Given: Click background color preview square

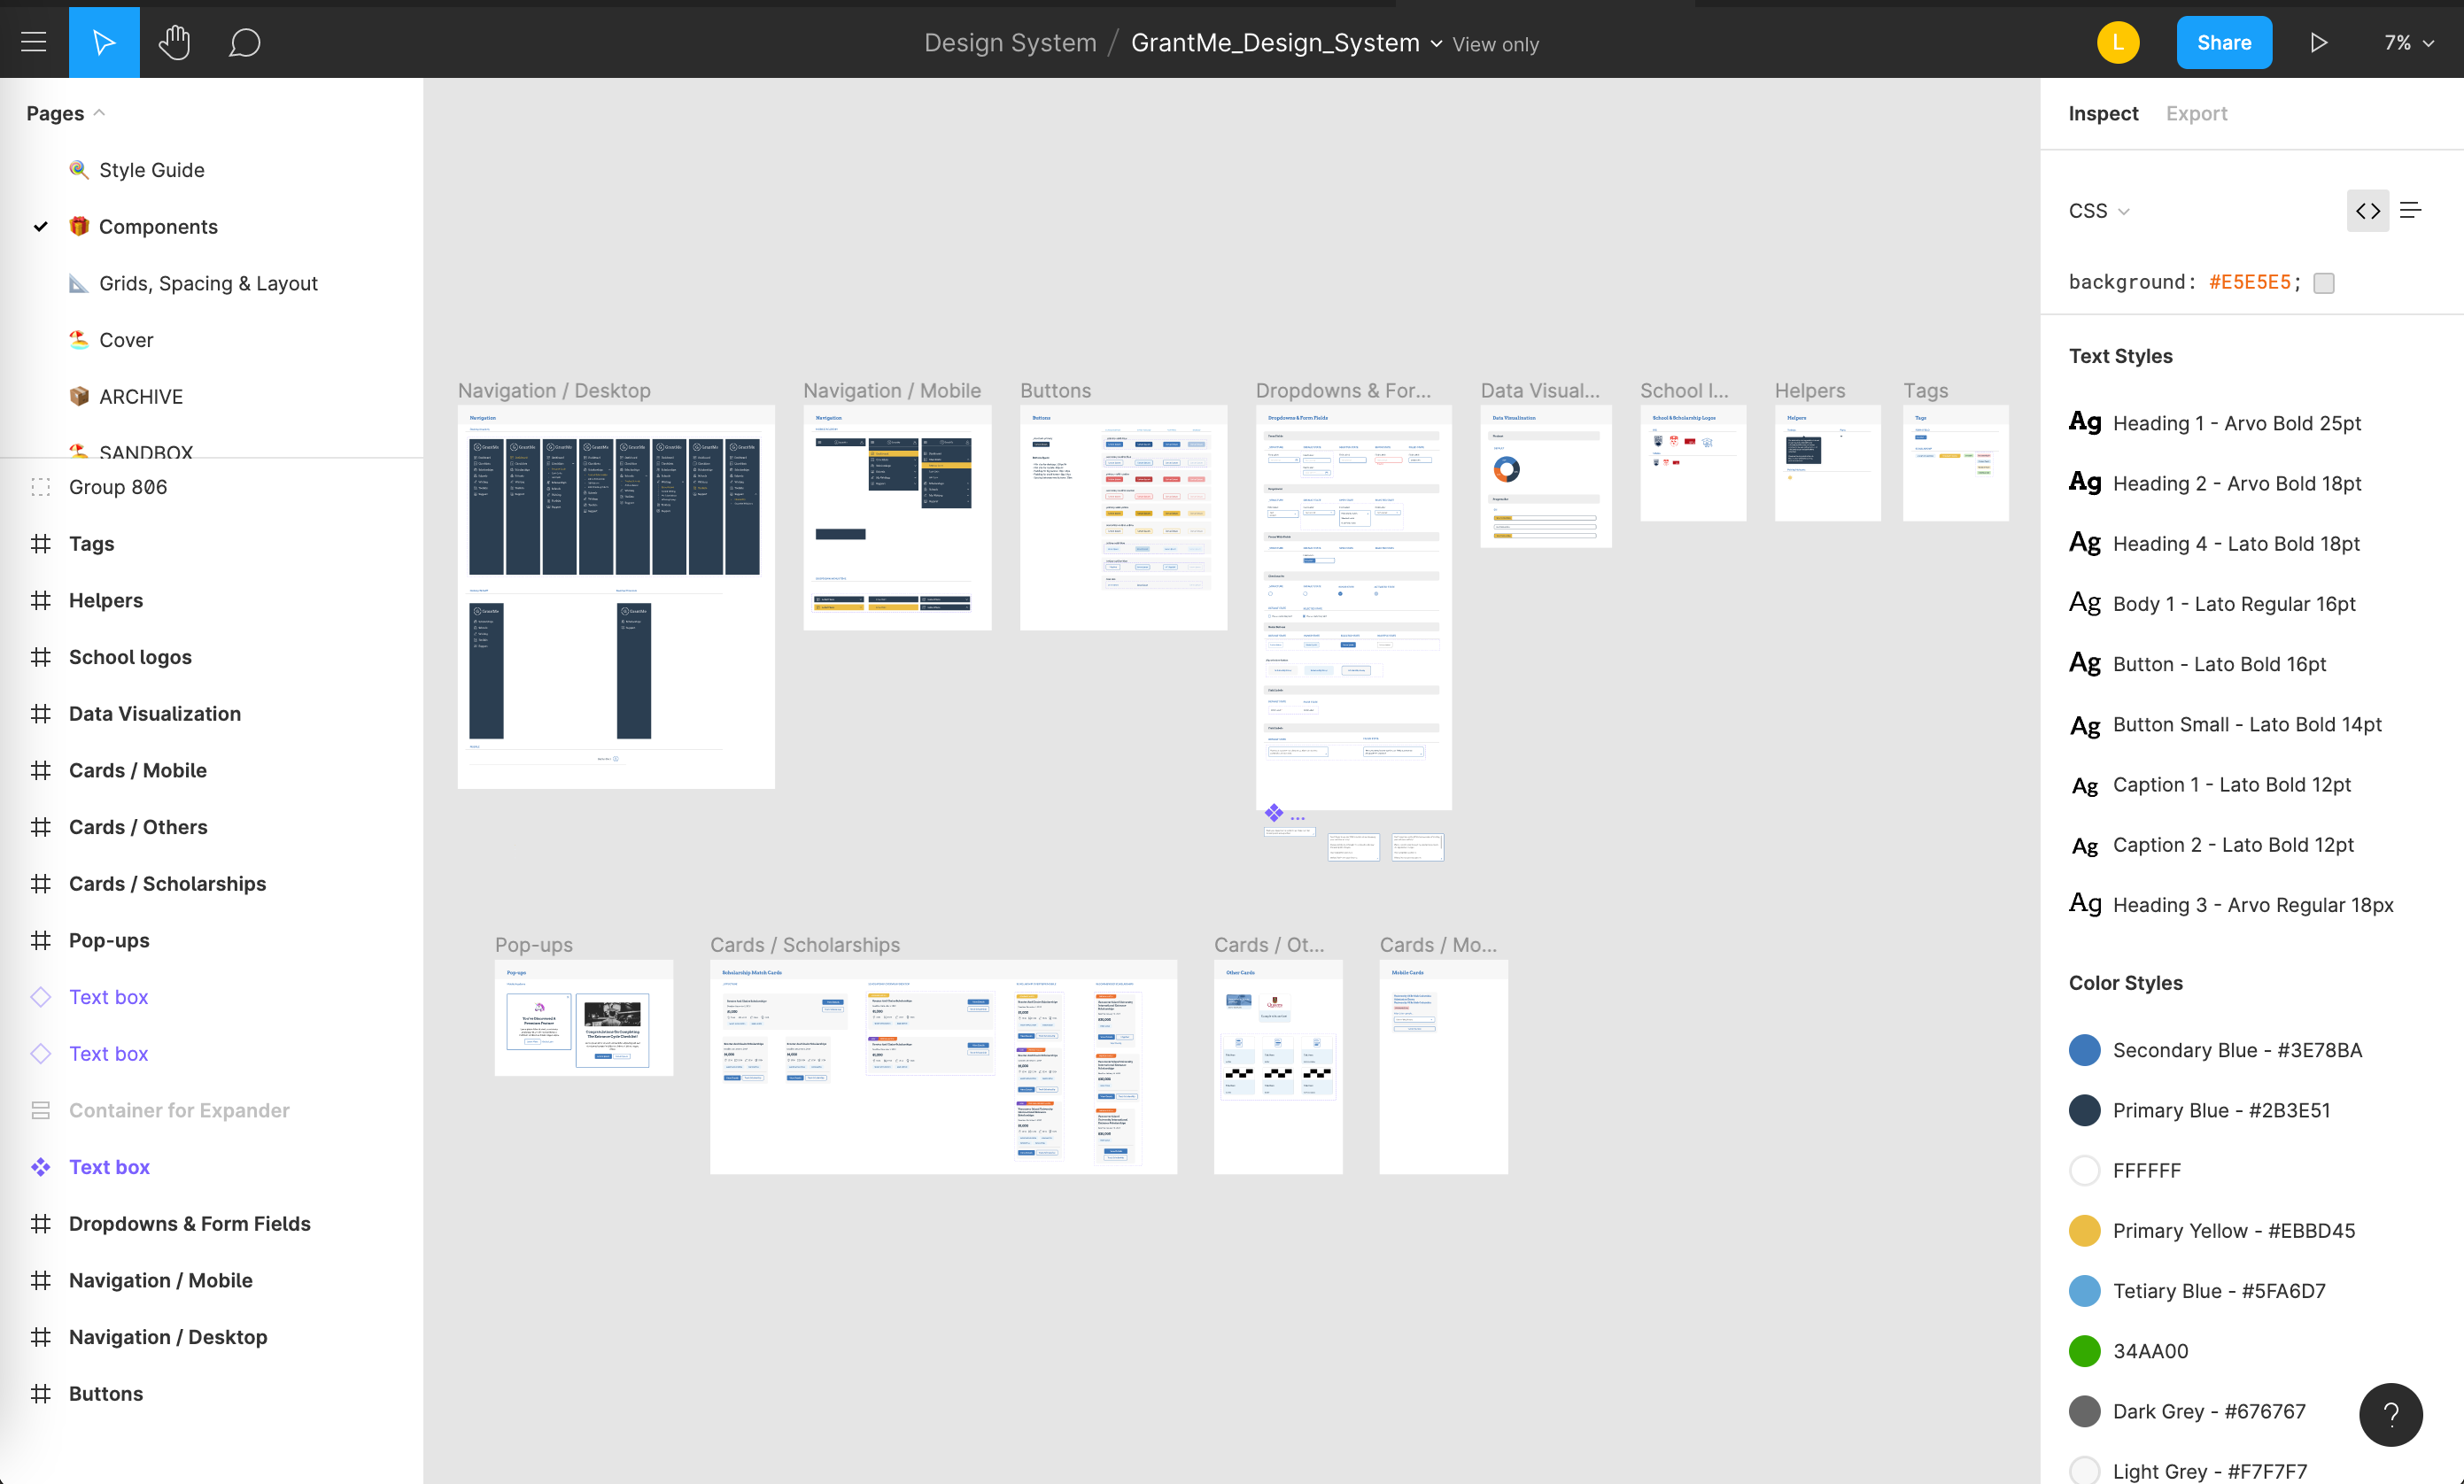Looking at the screenshot, I should point(2324,283).
